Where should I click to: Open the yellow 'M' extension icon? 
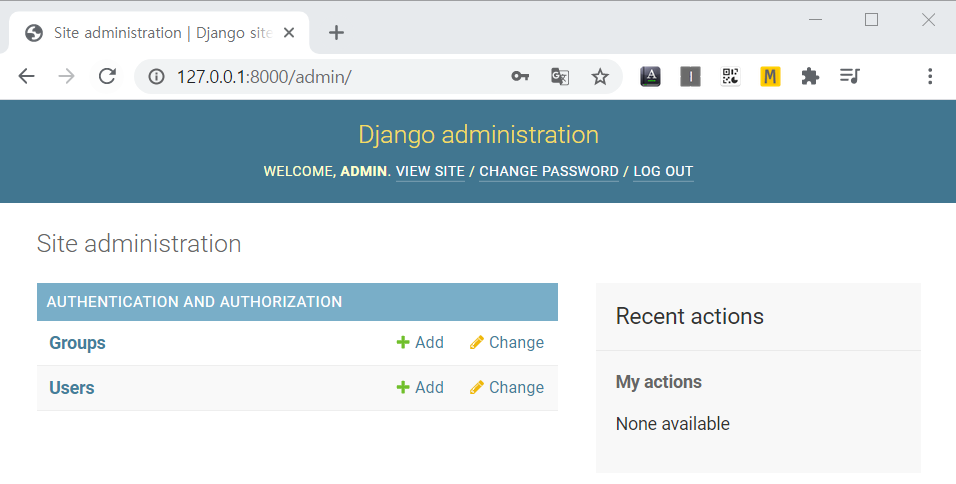coord(770,76)
